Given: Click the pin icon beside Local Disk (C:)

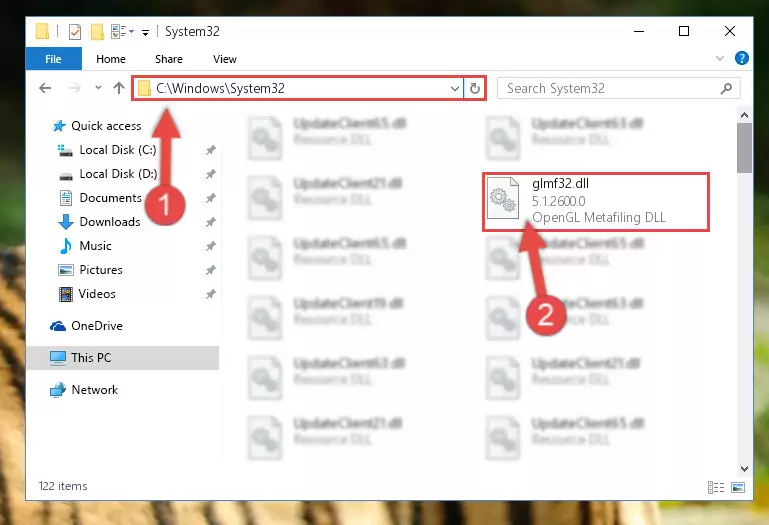Looking at the screenshot, I should pos(210,150).
